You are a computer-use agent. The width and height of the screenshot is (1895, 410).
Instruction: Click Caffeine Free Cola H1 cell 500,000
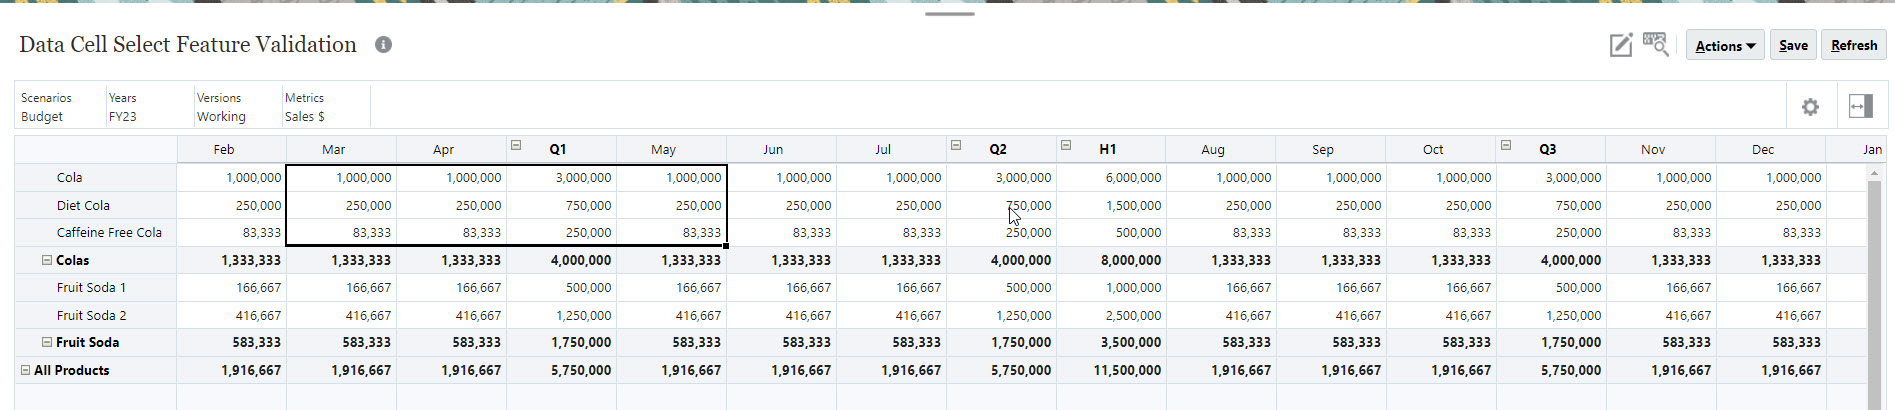pyautogui.click(x=1111, y=232)
